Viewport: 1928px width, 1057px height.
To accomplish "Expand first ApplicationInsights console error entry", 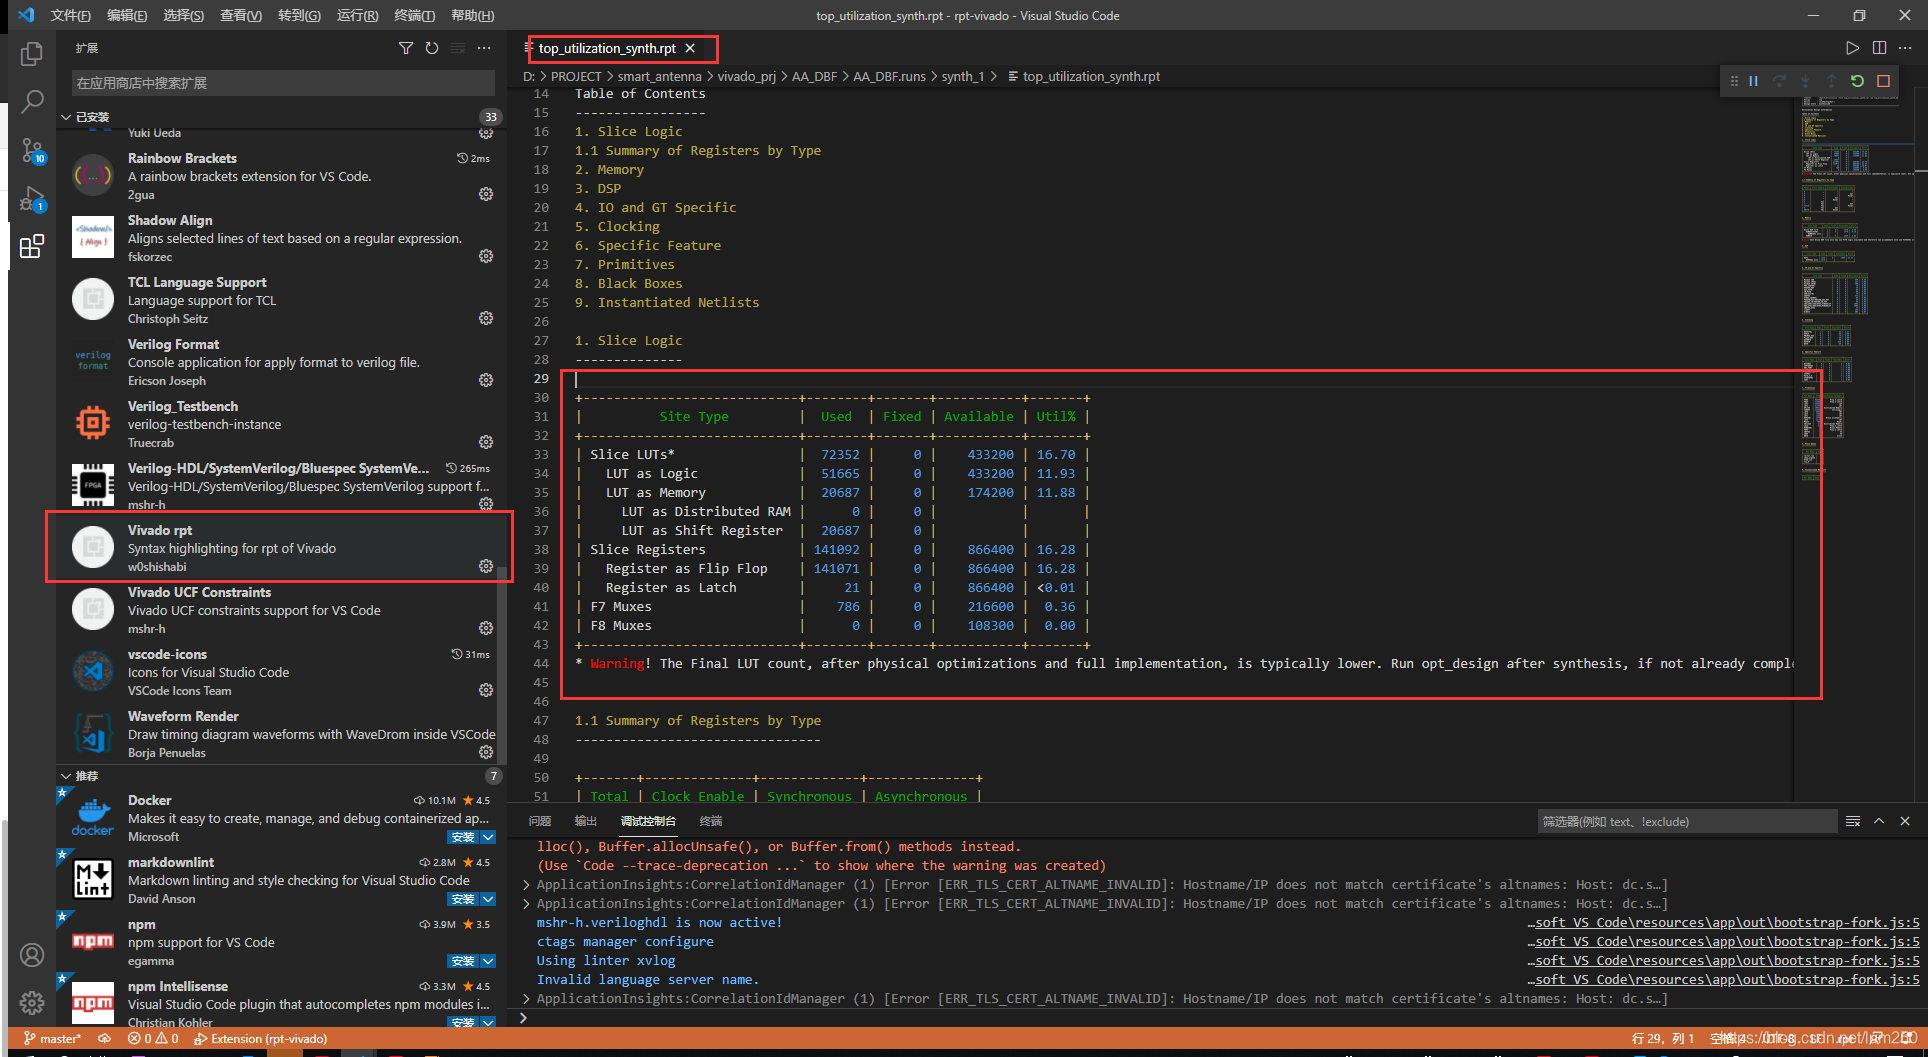I will (527, 885).
